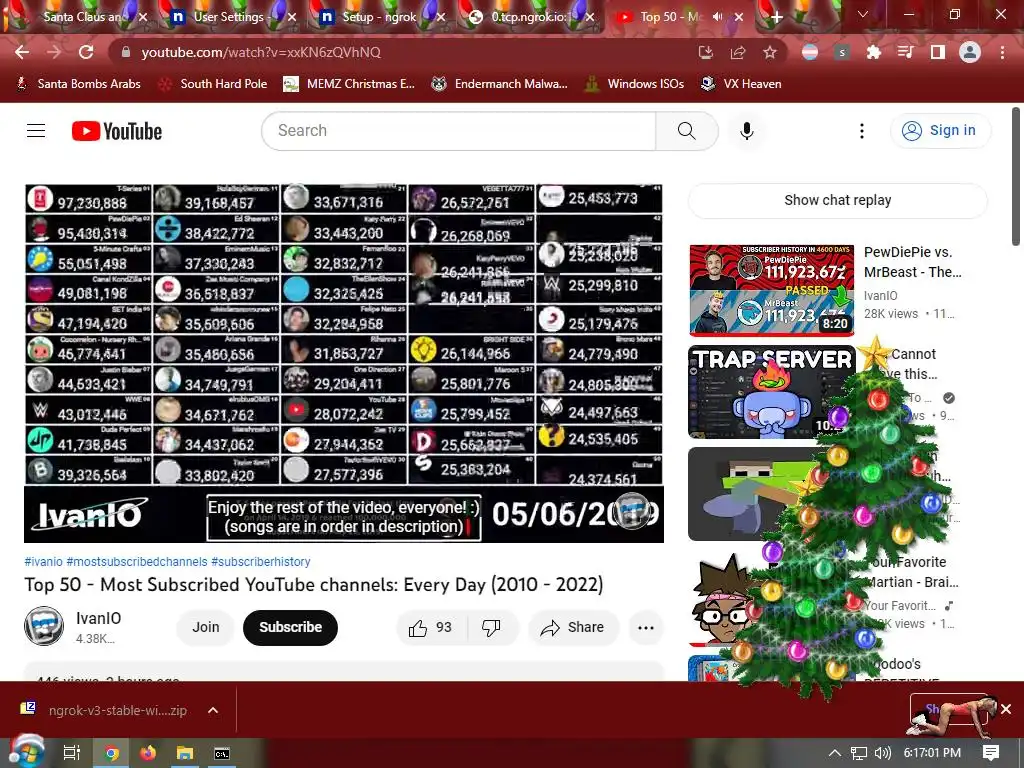Focus the YouTube Search field
Viewport: 1024px width, 768px height.
[459, 131]
